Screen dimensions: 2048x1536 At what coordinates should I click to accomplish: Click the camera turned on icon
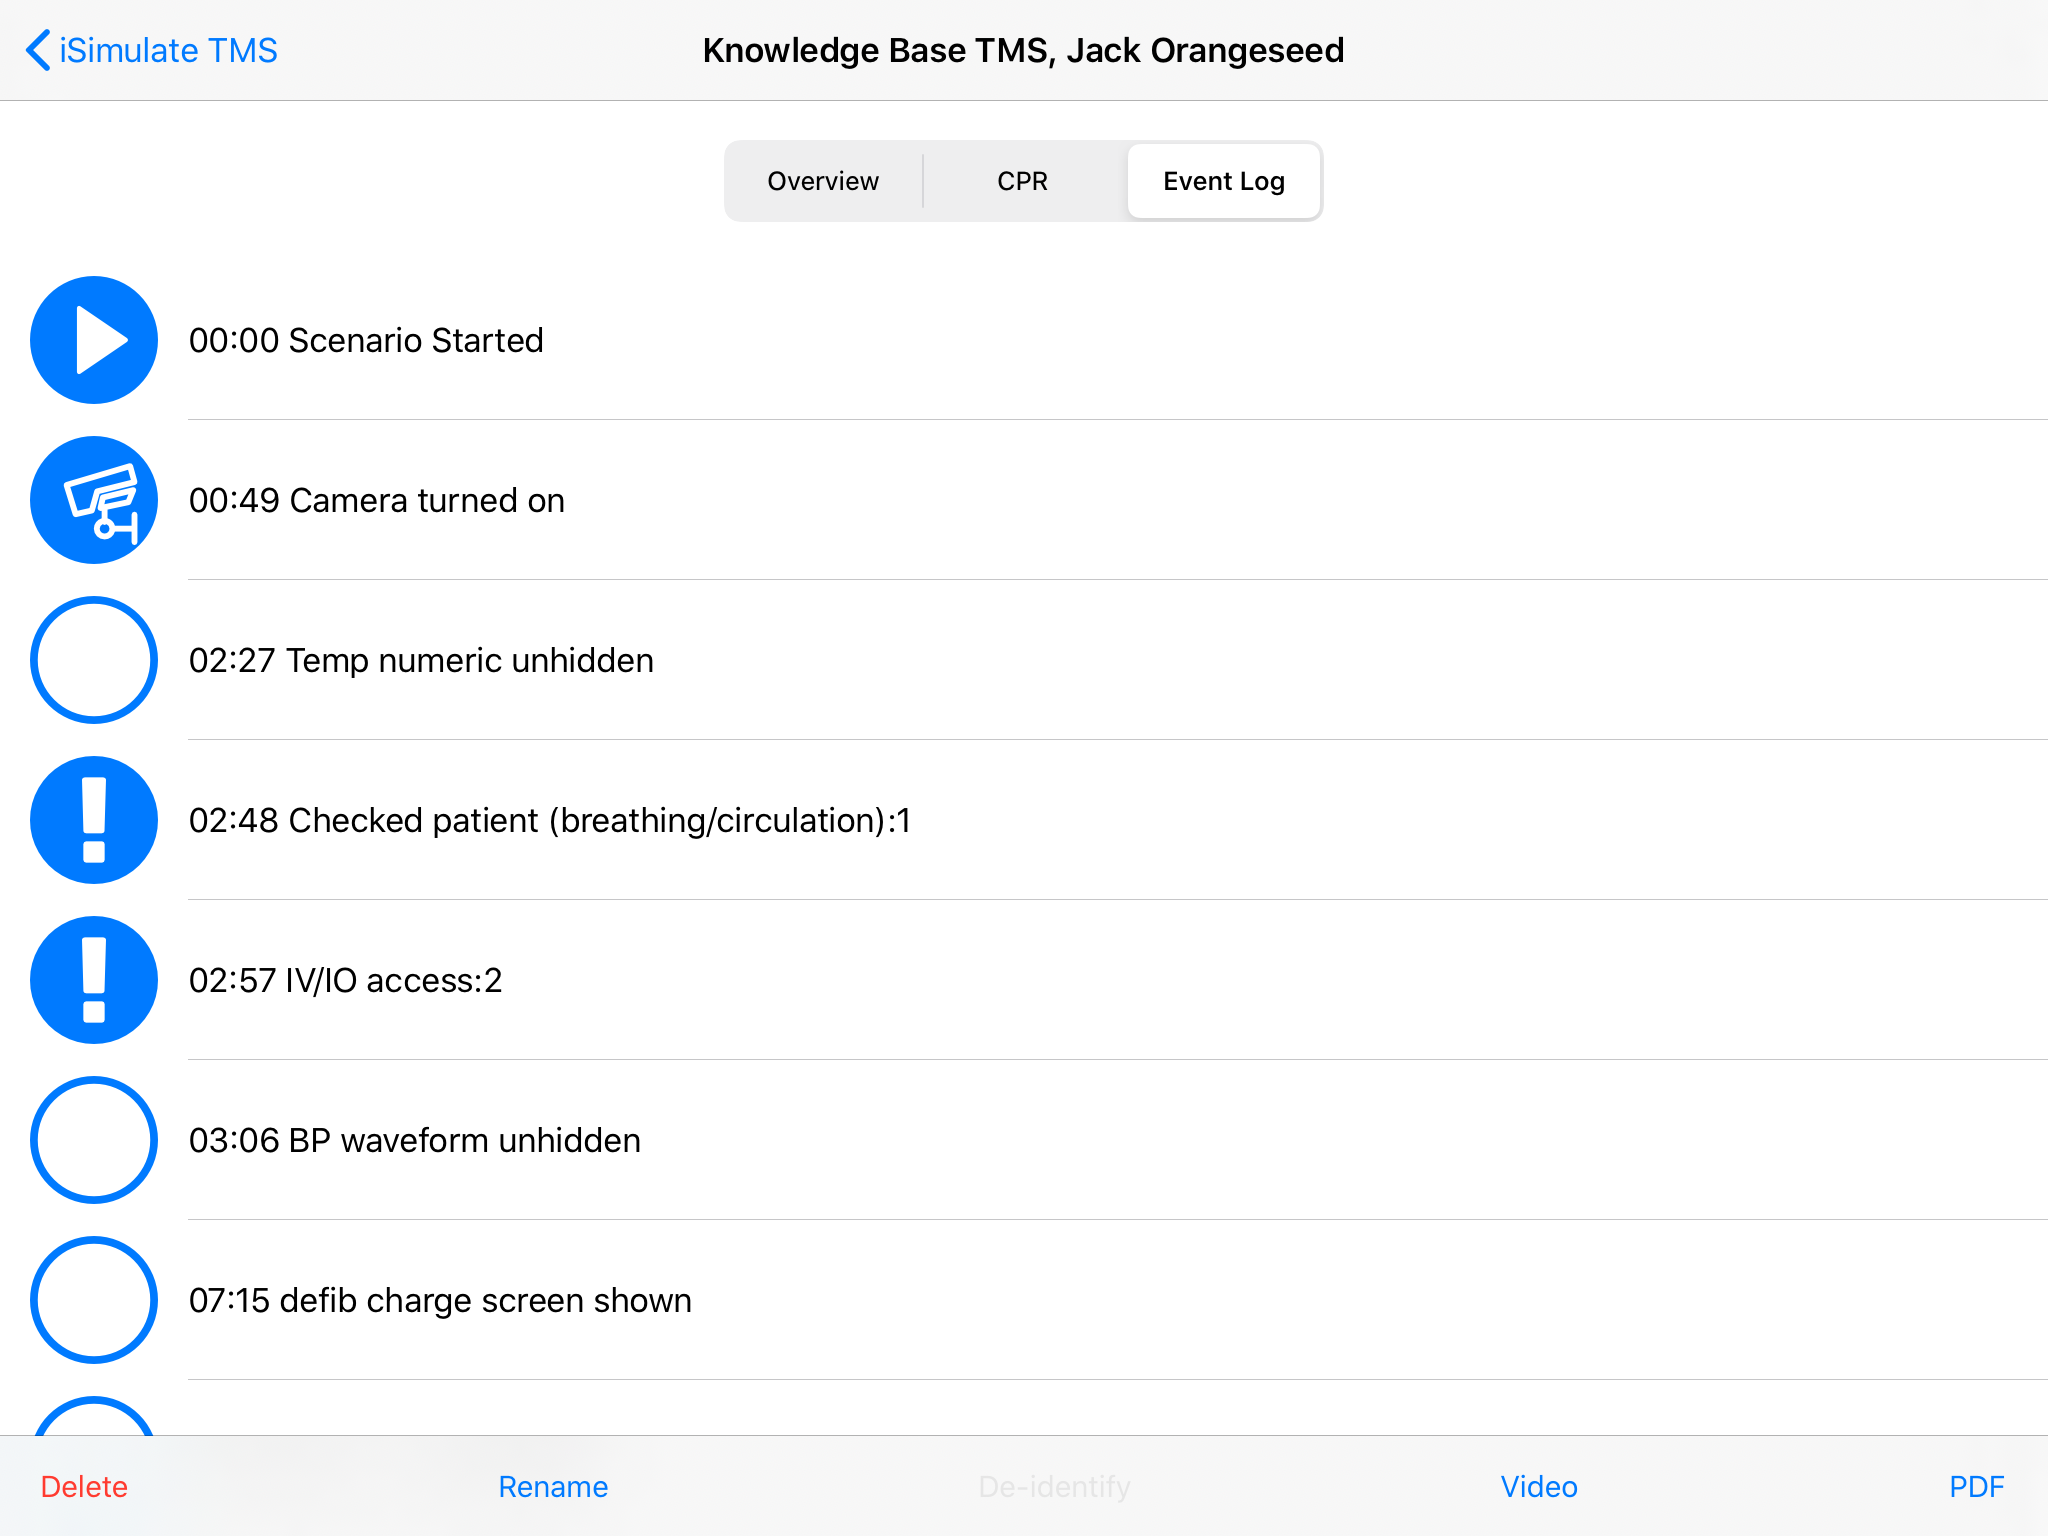[94, 500]
